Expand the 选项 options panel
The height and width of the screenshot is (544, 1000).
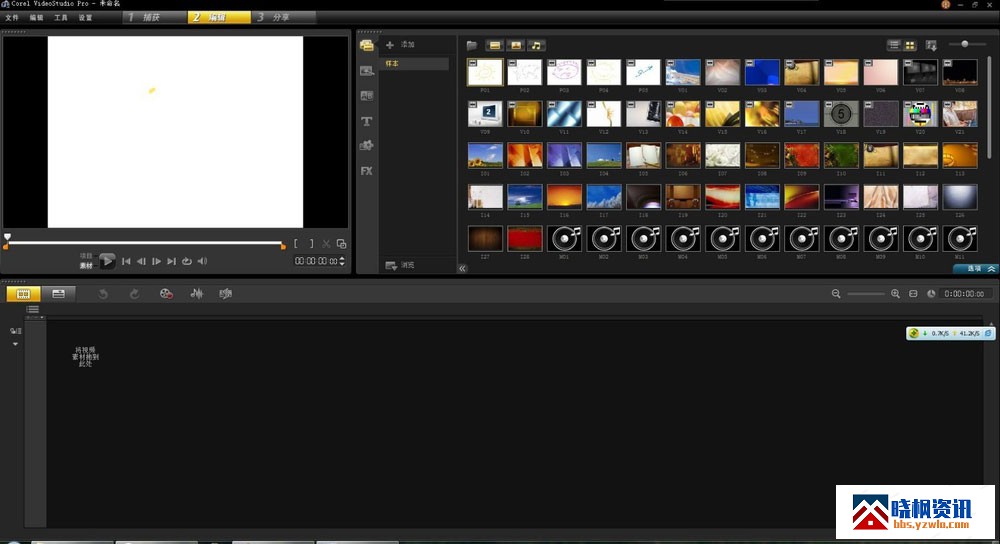(x=976, y=269)
